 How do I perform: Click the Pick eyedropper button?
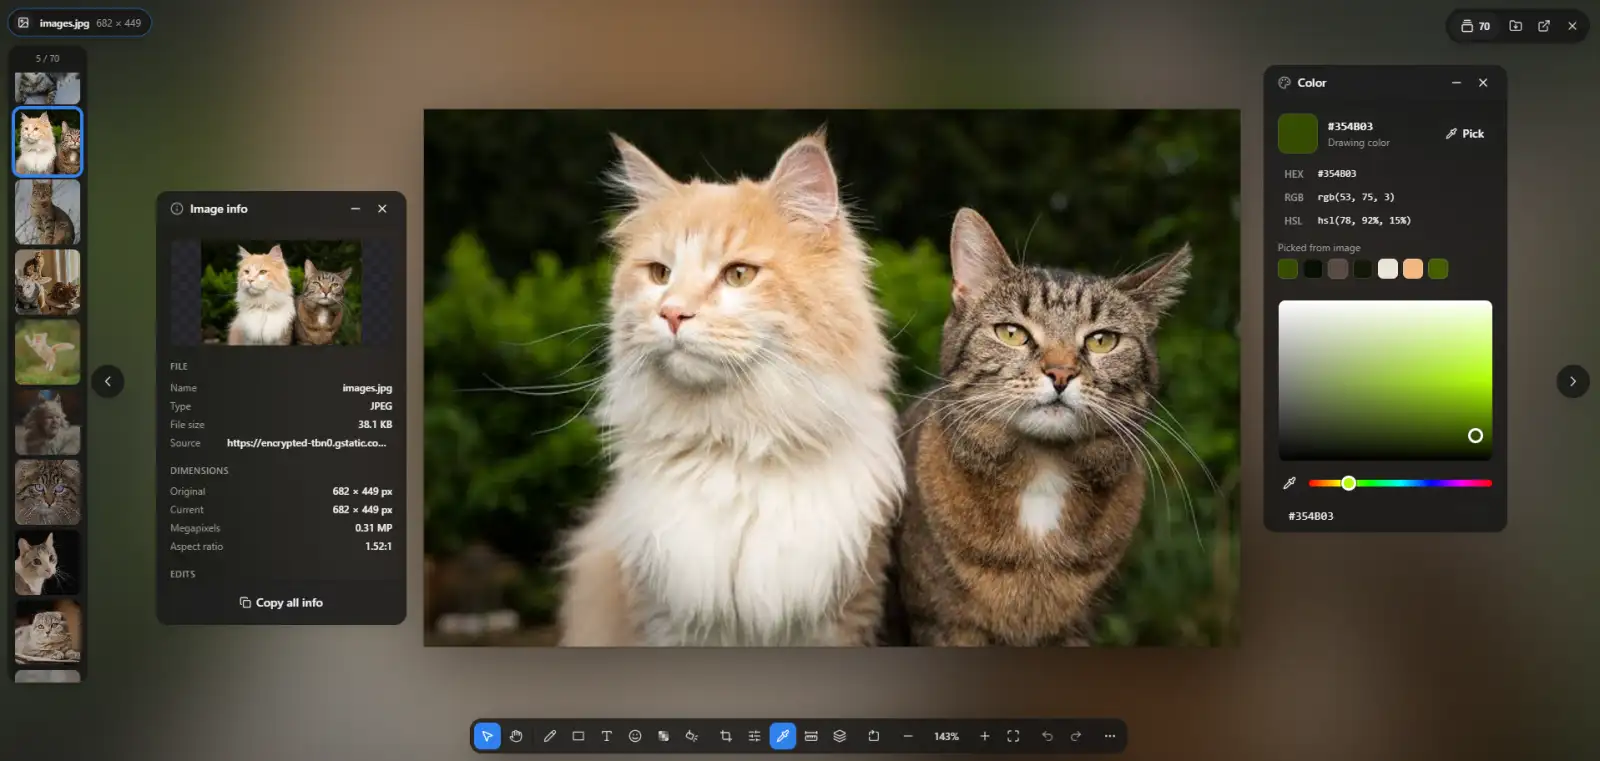point(1465,133)
